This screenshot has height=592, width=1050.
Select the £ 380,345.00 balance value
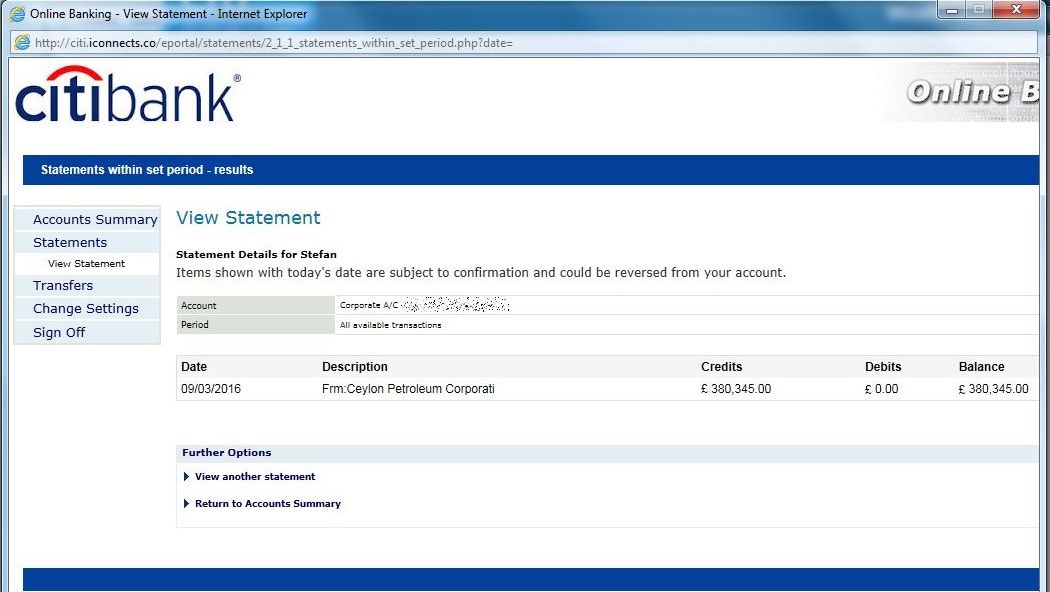click(993, 389)
